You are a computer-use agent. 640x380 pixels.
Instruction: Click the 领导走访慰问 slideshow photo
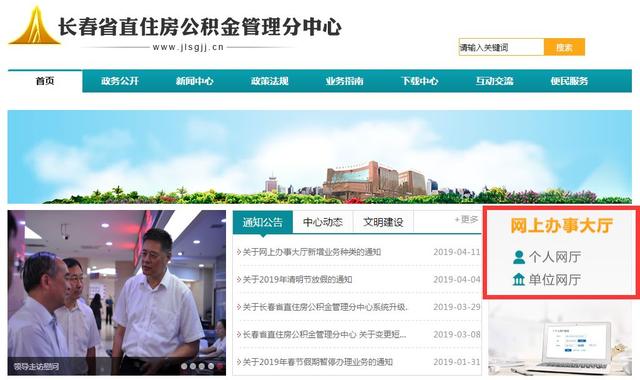pos(117,293)
